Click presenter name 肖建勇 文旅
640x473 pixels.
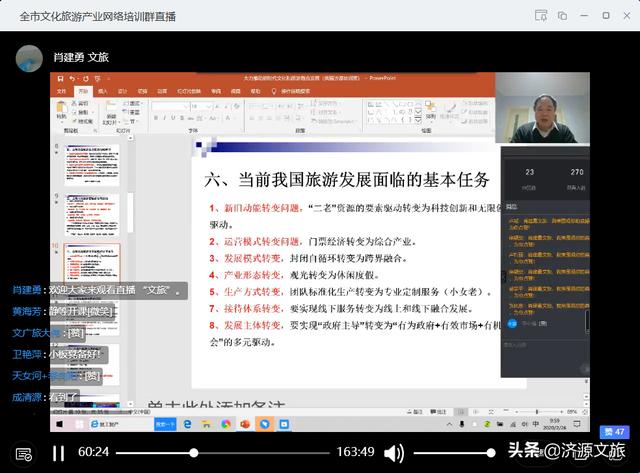(x=81, y=58)
